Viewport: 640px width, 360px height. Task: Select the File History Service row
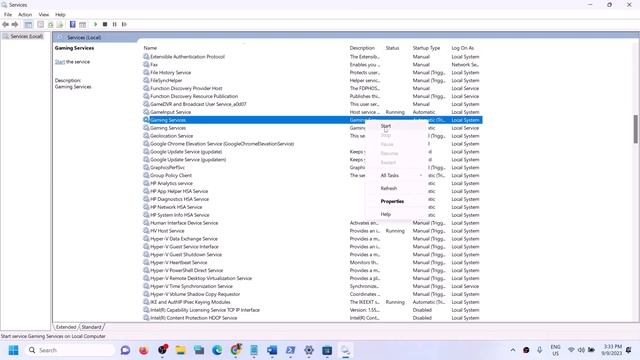312,73
